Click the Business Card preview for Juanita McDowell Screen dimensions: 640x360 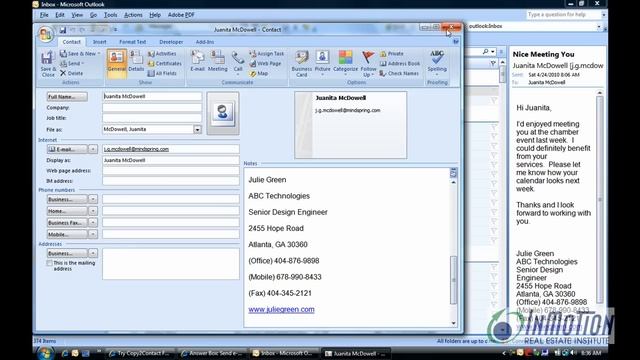(351, 125)
